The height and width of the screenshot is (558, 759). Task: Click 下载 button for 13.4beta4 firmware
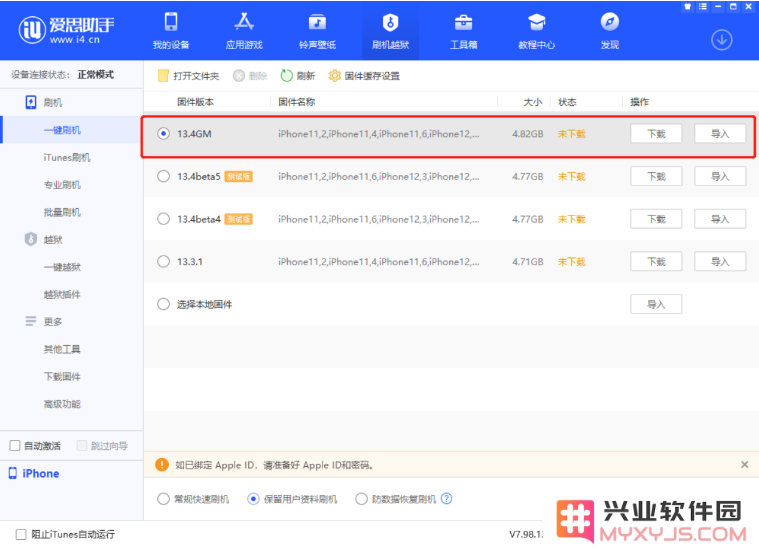coord(656,219)
